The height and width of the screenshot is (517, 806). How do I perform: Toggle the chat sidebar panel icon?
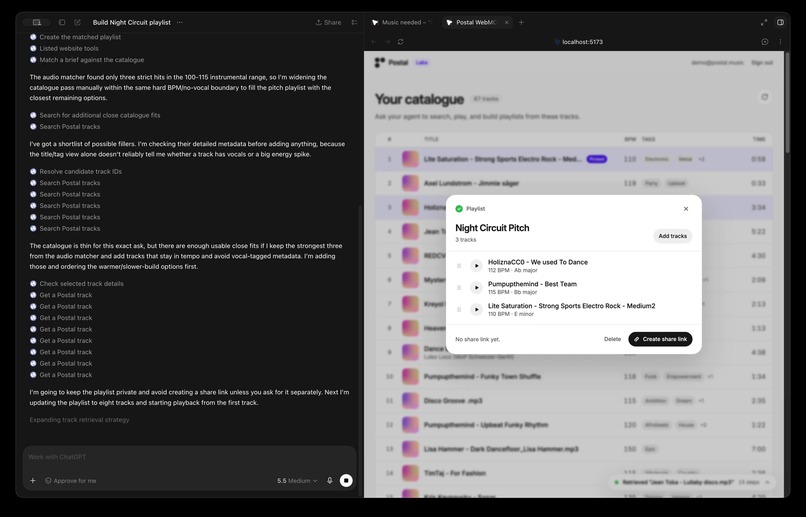tap(37, 23)
